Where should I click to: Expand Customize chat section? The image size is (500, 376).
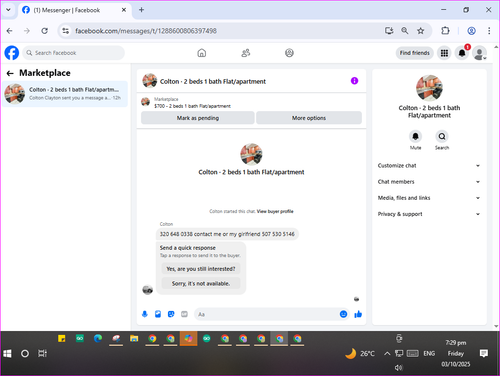429,166
